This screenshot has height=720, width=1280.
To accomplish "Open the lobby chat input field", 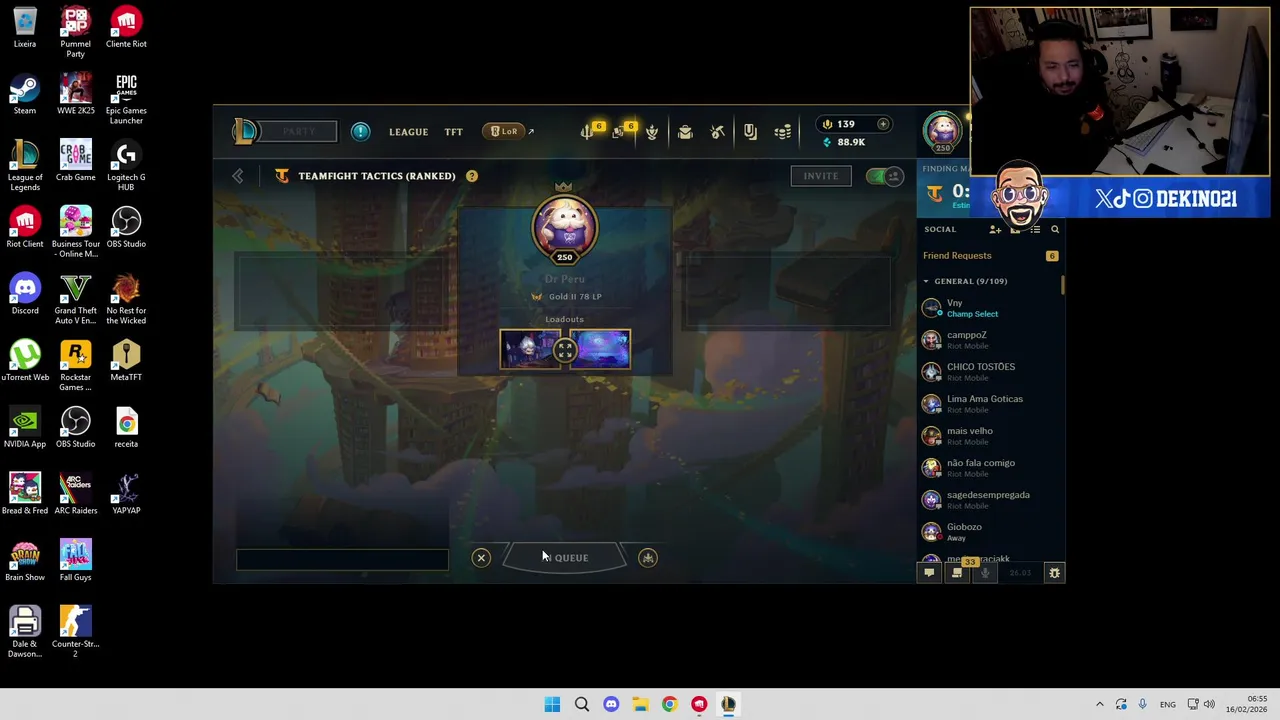I will (342, 560).
